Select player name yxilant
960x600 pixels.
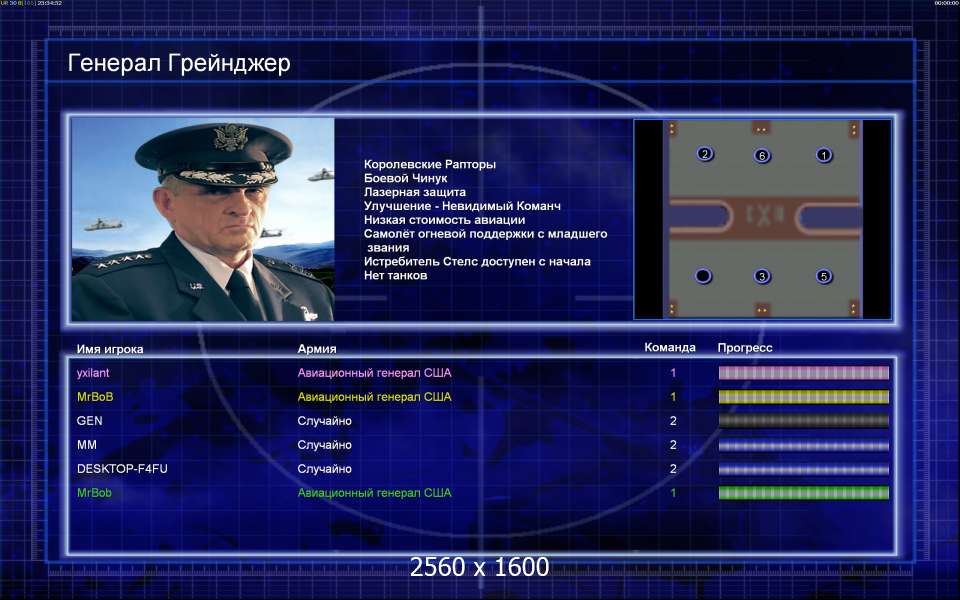click(93, 373)
